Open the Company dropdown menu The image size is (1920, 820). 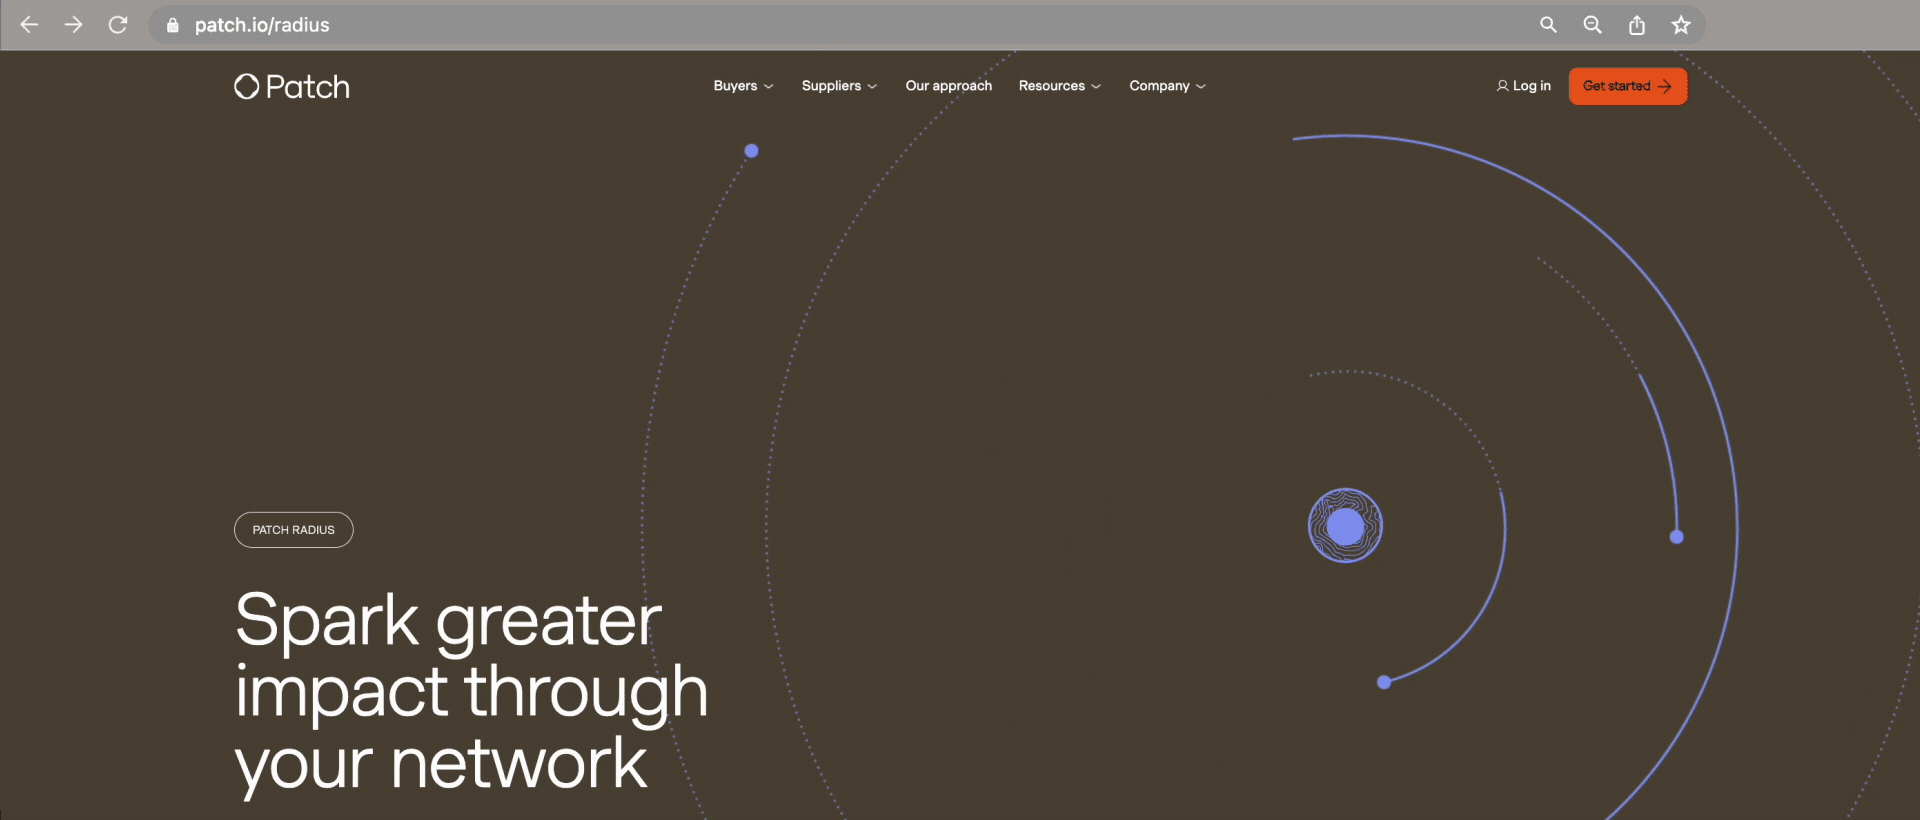1167,86
